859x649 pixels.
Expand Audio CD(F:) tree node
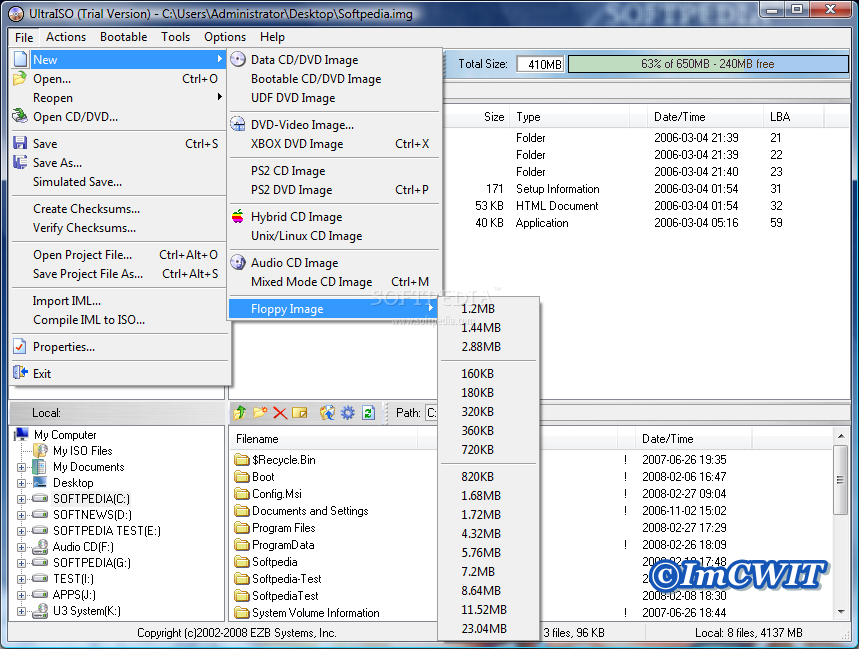click(21, 547)
